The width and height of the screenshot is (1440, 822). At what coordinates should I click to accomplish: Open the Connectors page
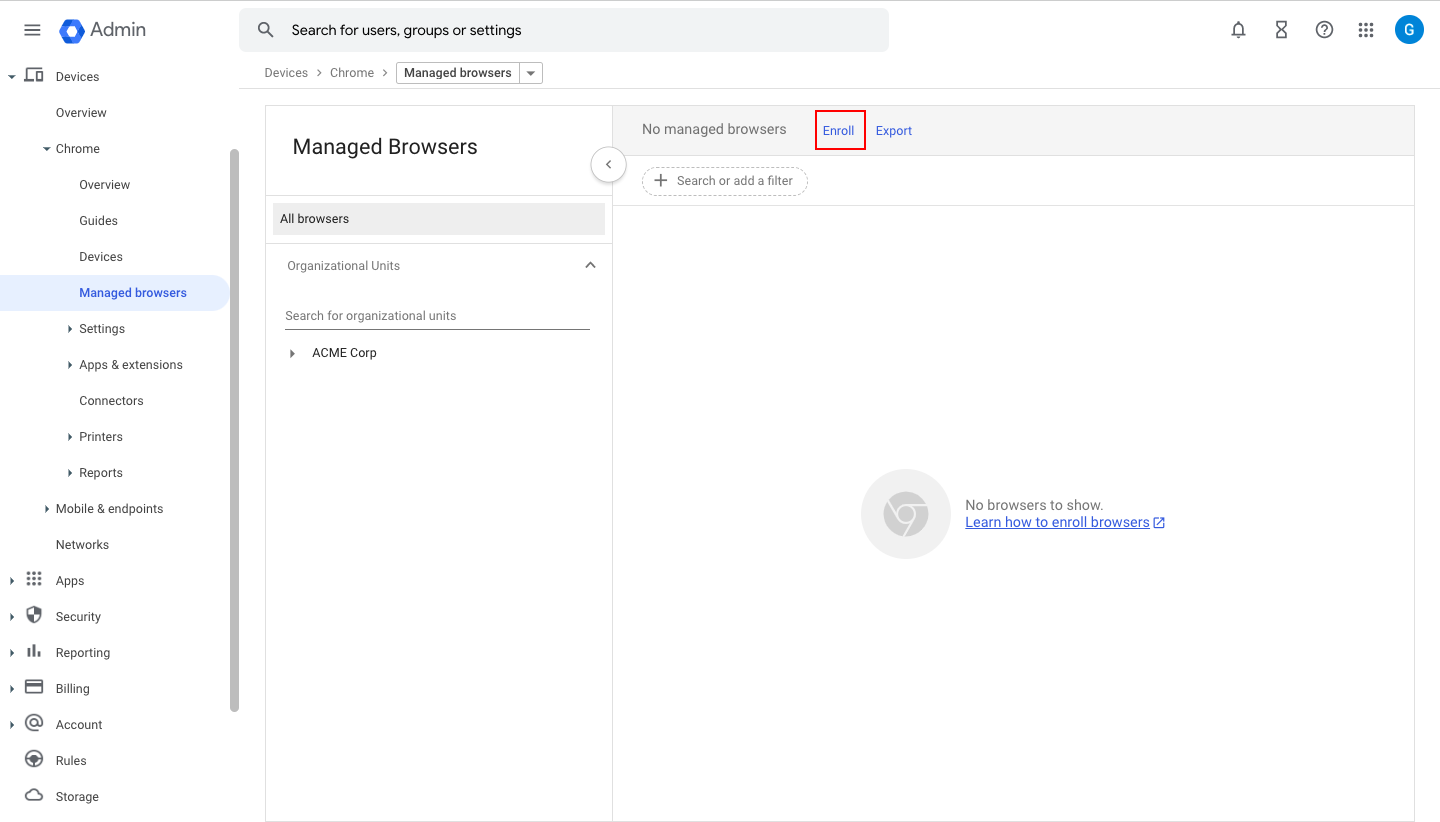[111, 401]
